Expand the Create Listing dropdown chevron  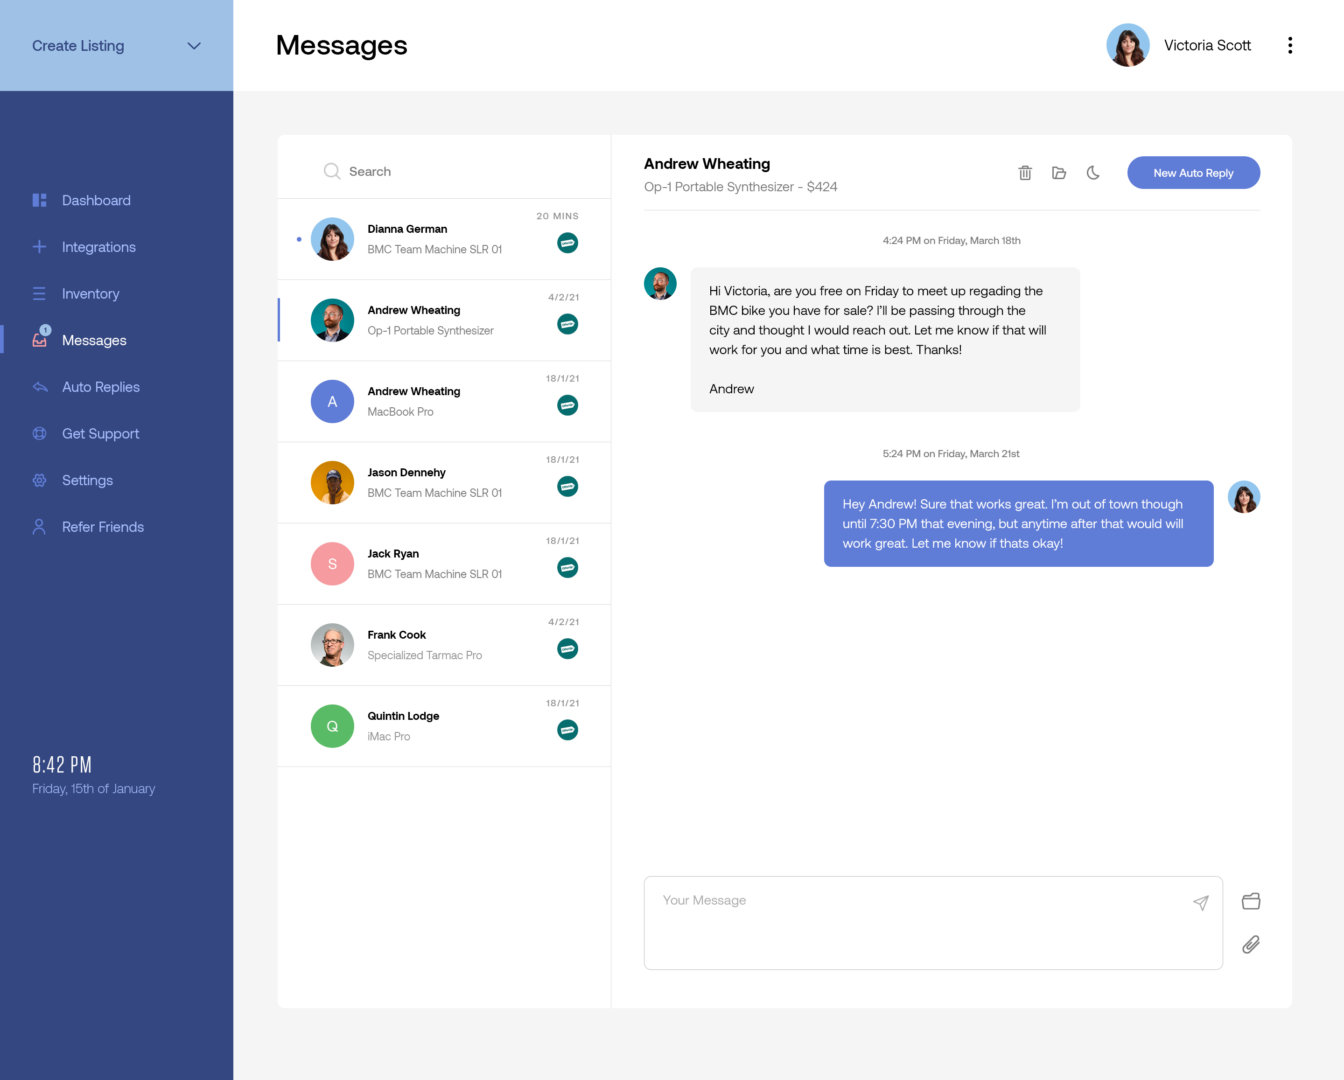pyautogui.click(x=194, y=46)
